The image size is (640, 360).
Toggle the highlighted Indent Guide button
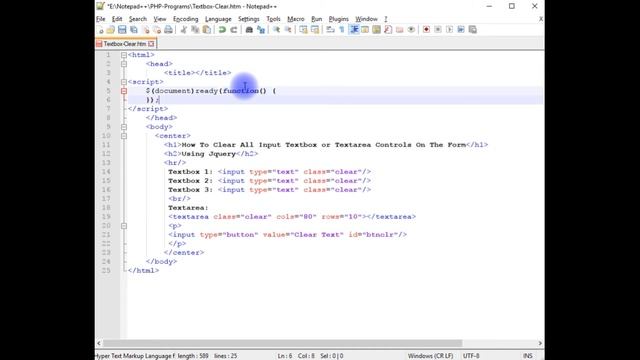[x=354, y=30]
